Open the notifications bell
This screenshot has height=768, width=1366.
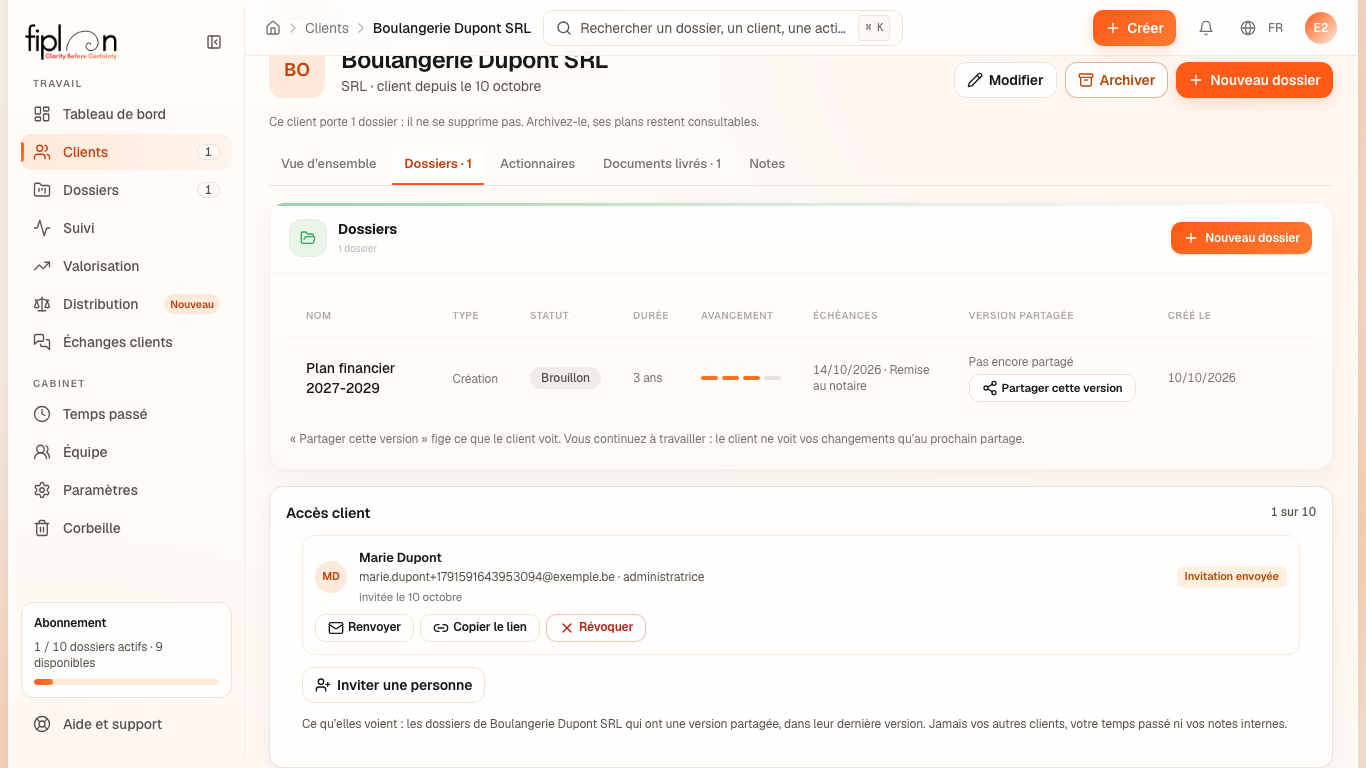1206,28
